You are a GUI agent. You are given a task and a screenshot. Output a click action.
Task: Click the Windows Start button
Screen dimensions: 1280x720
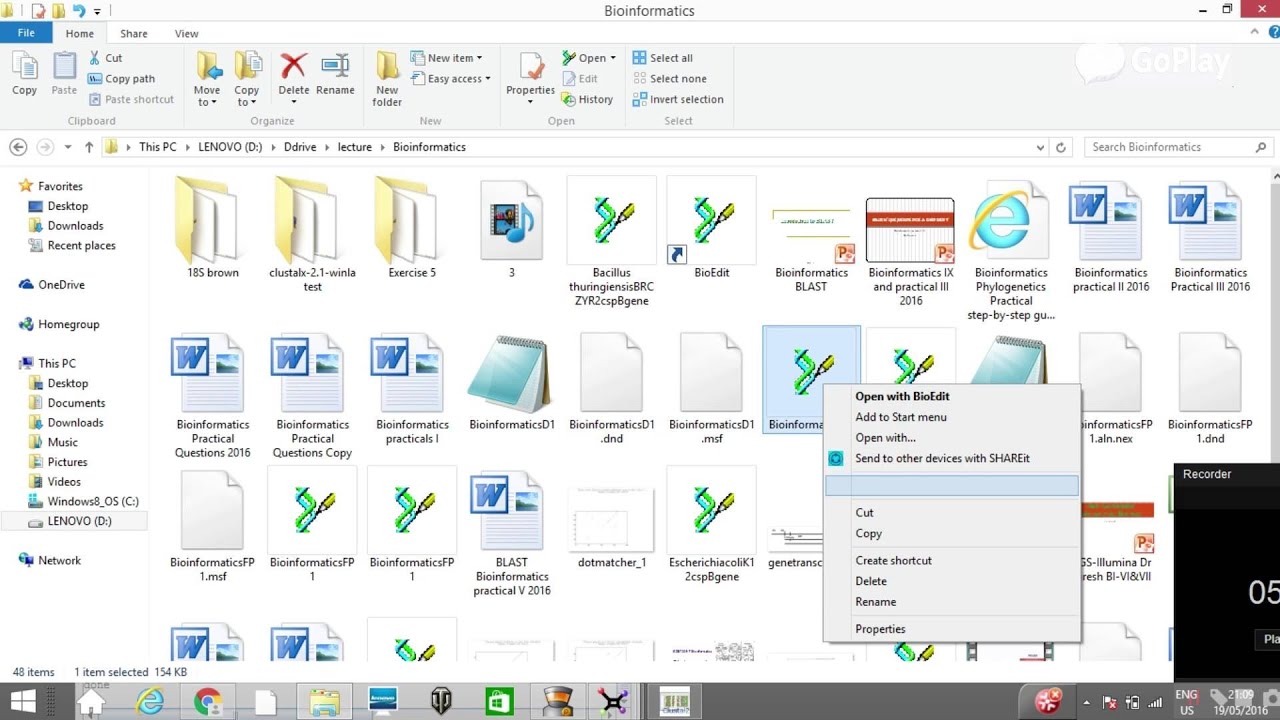click(22, 702)
